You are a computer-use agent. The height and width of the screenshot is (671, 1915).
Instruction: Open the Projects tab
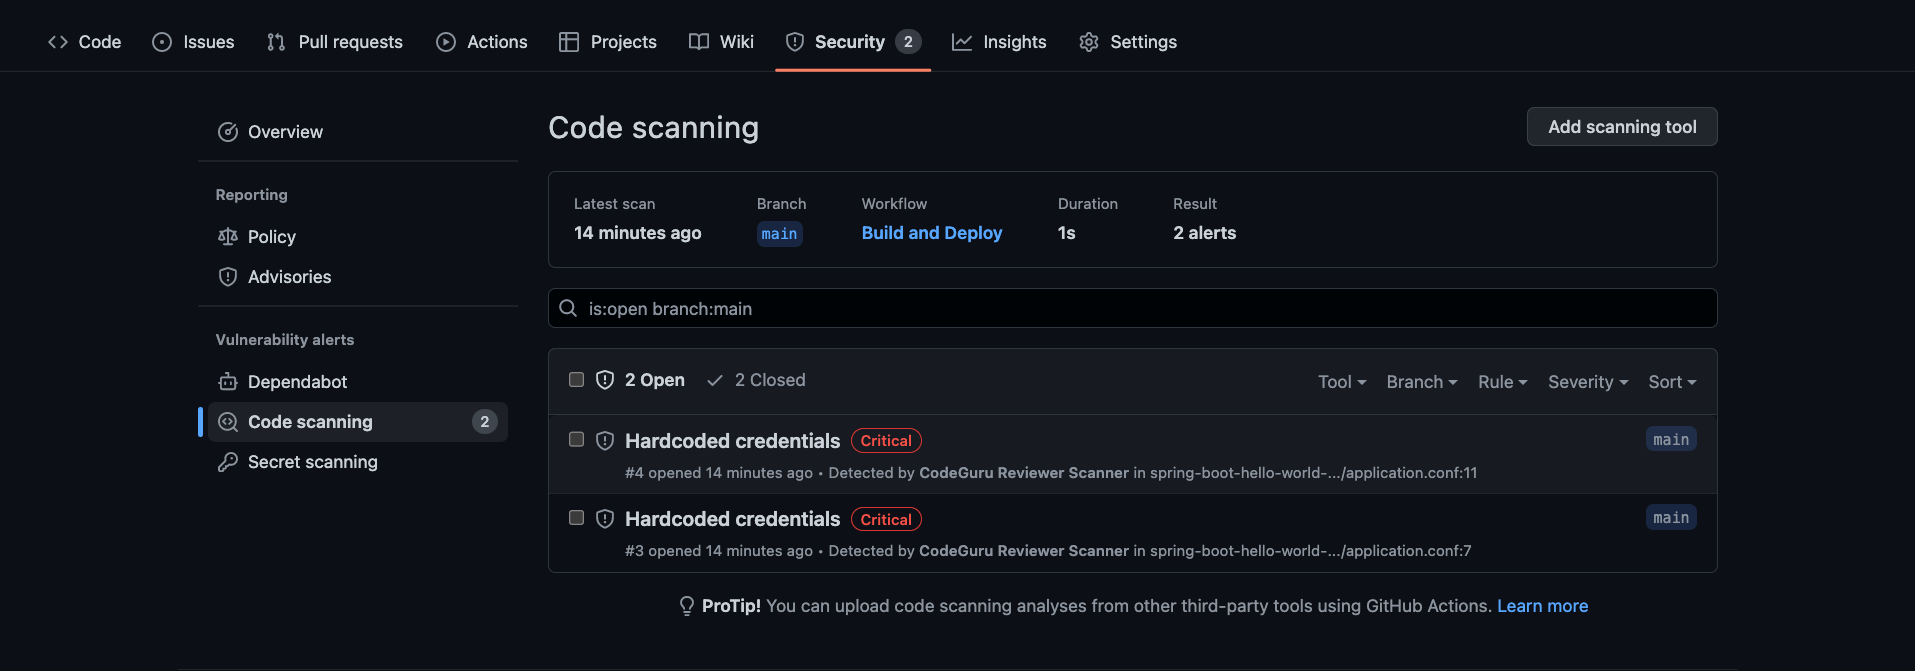point(608,42)
